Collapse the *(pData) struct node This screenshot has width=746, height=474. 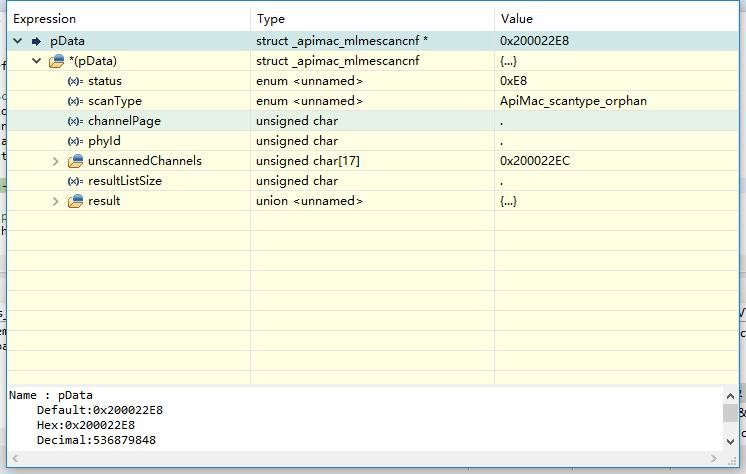[37, 61]
